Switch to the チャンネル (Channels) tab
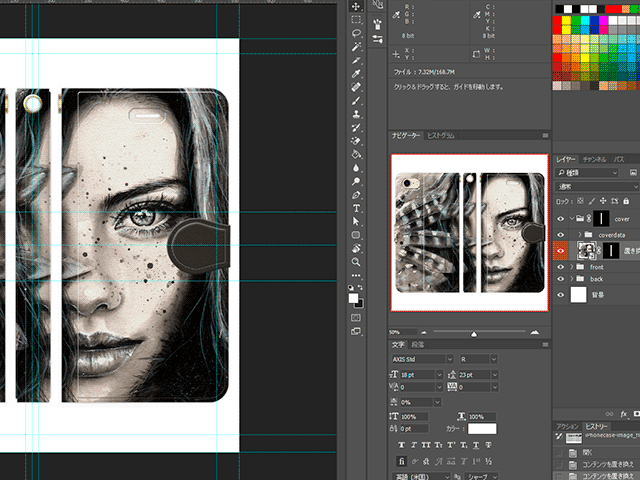The image size is (640, 480). (594, 159)
